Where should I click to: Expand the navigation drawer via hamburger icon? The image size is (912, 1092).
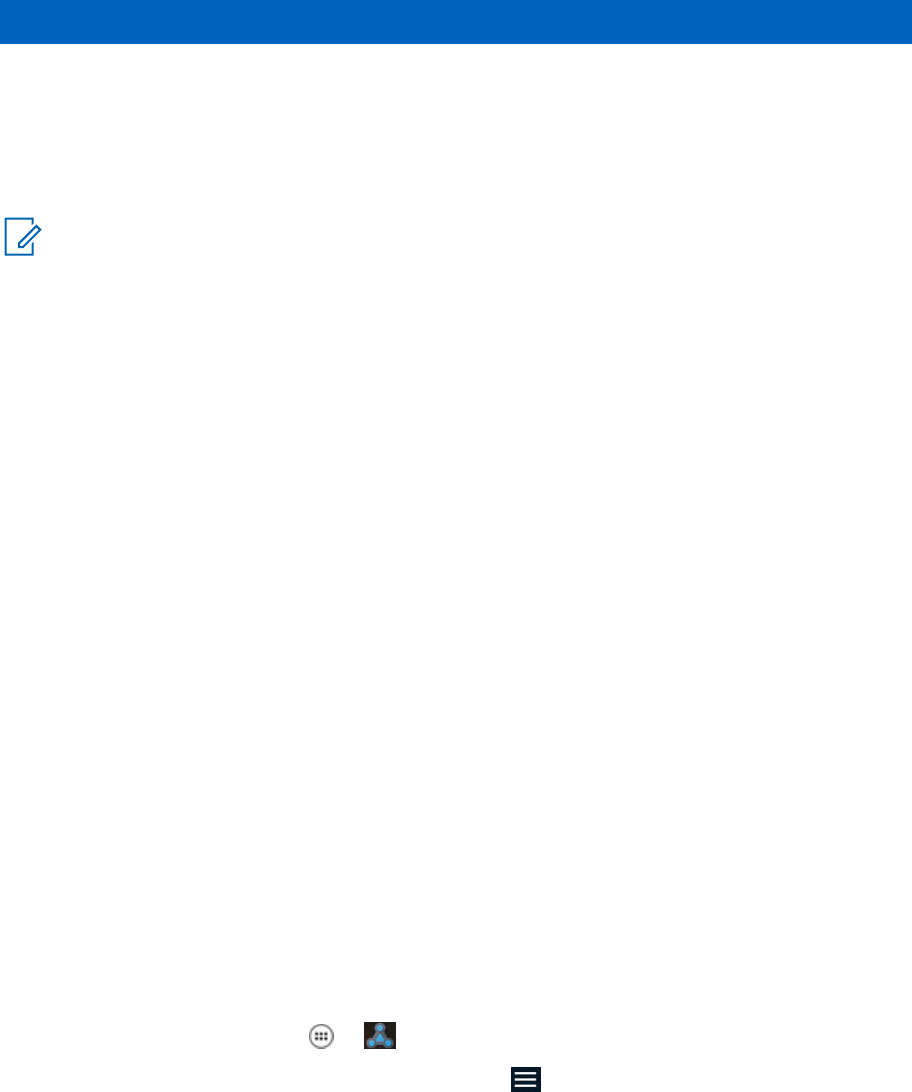click(x=526, y=1079)
